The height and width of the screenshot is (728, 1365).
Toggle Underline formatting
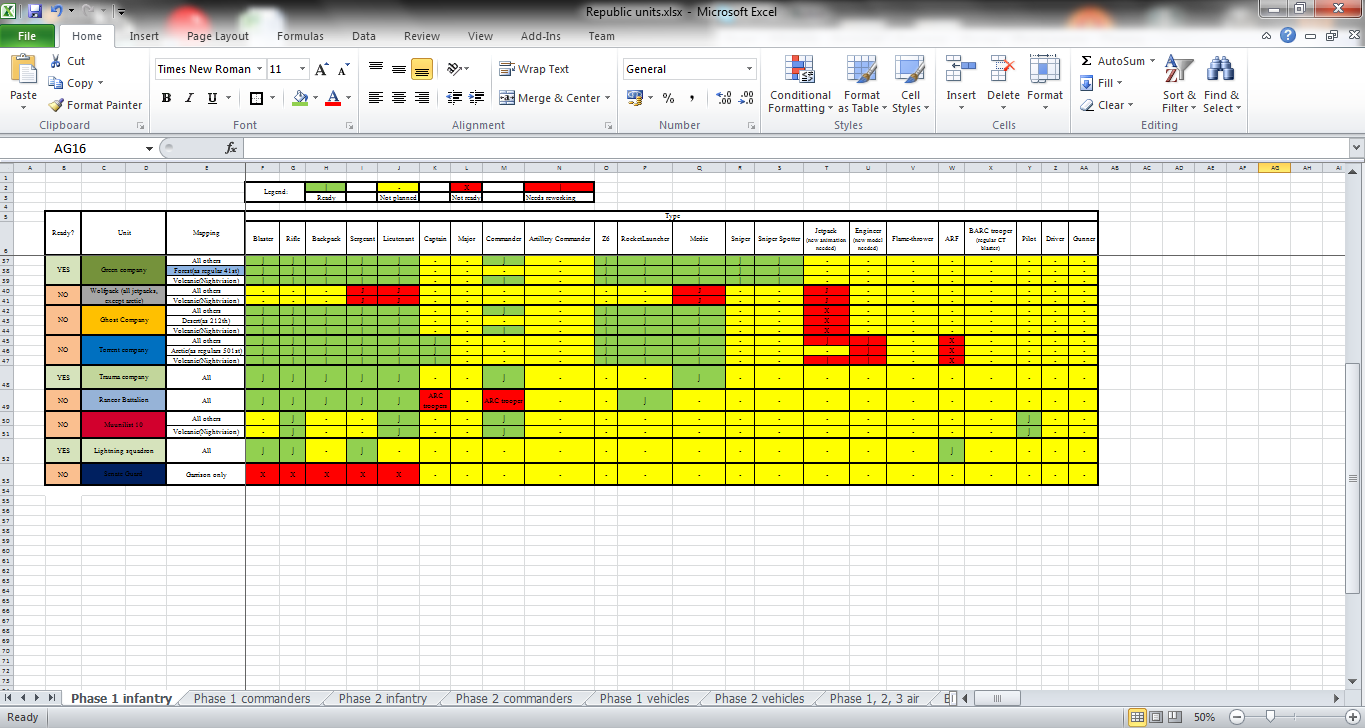[x=212, y=98]
